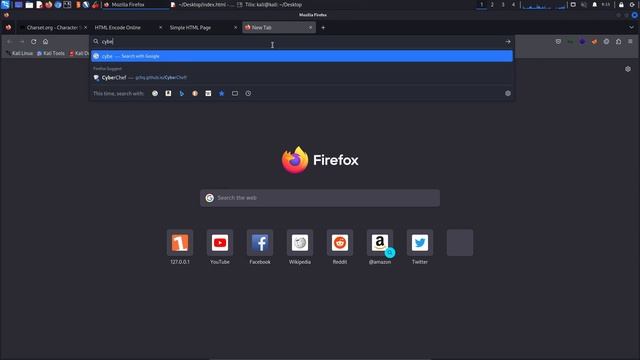Click the power logout icon in panel

click(633, 5)
